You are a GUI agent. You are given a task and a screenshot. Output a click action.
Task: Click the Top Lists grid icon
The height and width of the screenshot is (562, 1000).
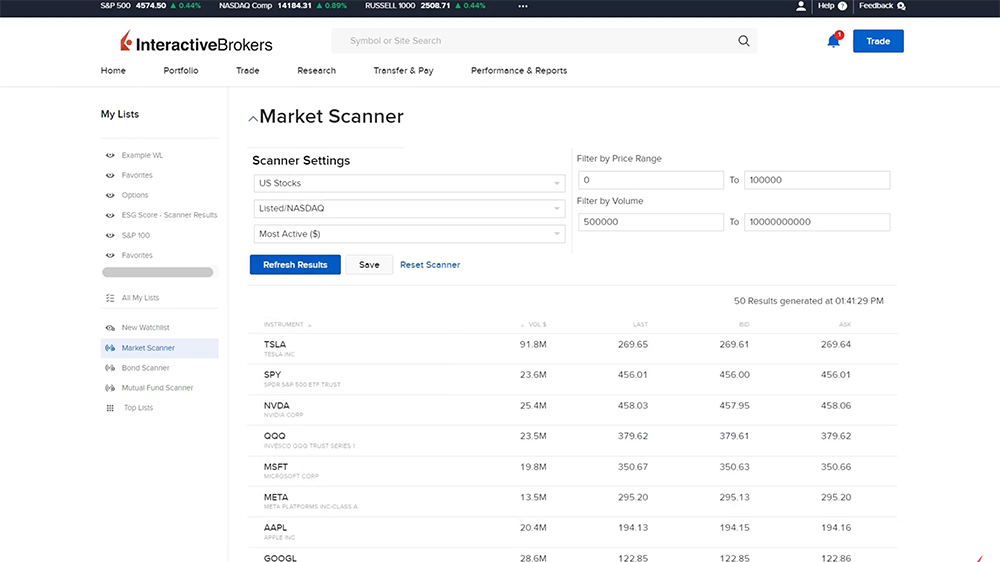pyautogui.click(x=110, y=408)
